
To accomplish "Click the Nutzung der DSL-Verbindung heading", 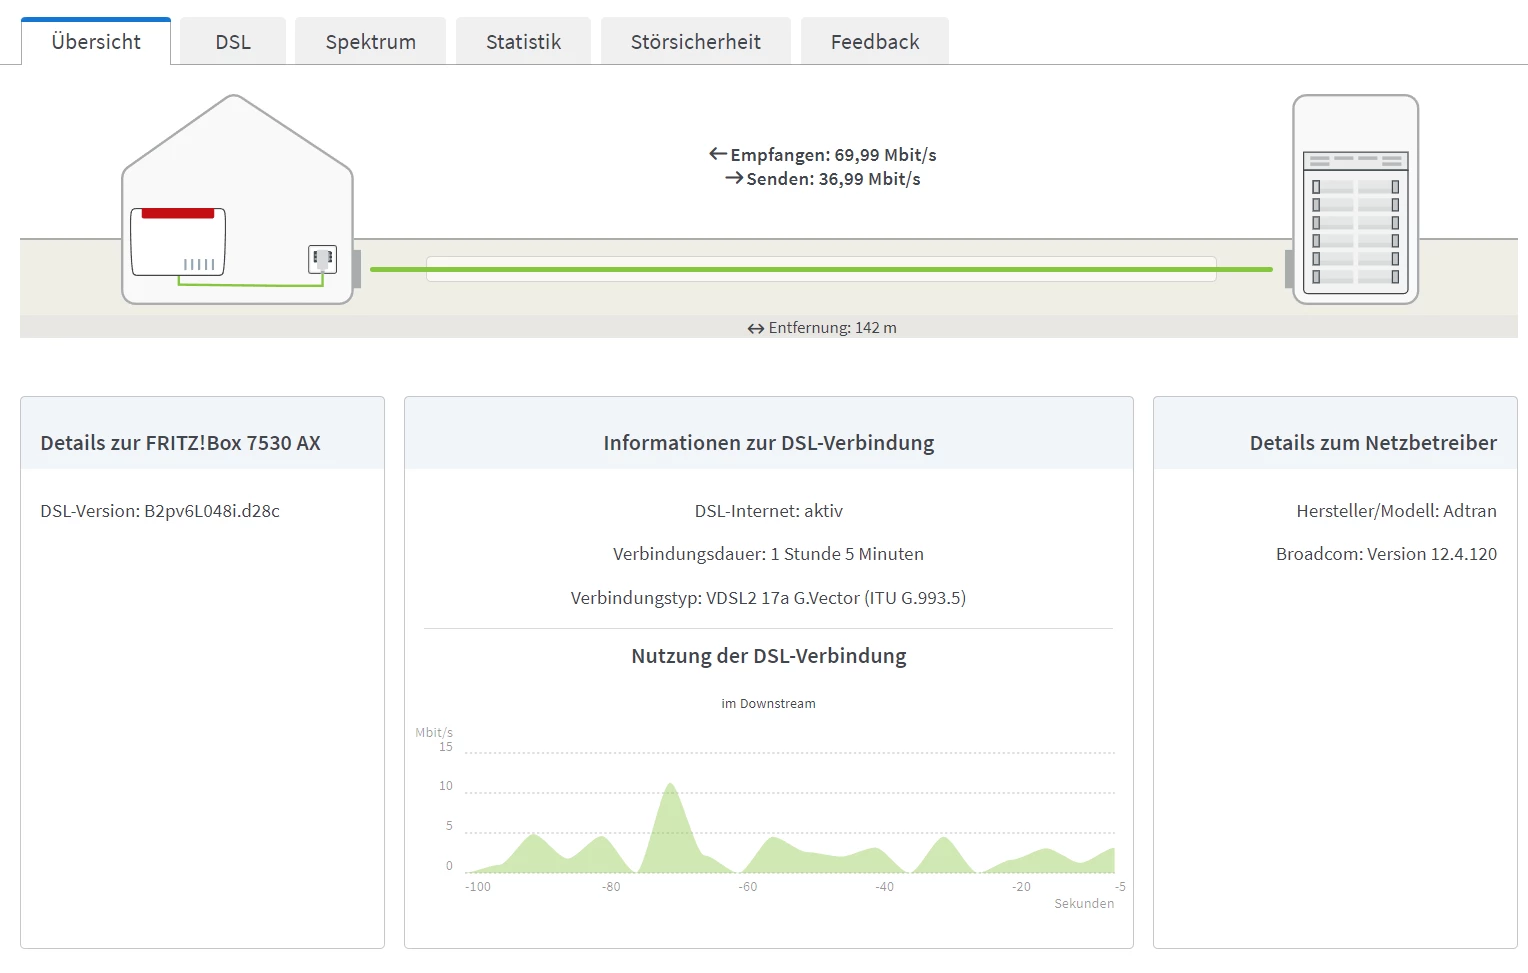I will click(x=768, y=656).
